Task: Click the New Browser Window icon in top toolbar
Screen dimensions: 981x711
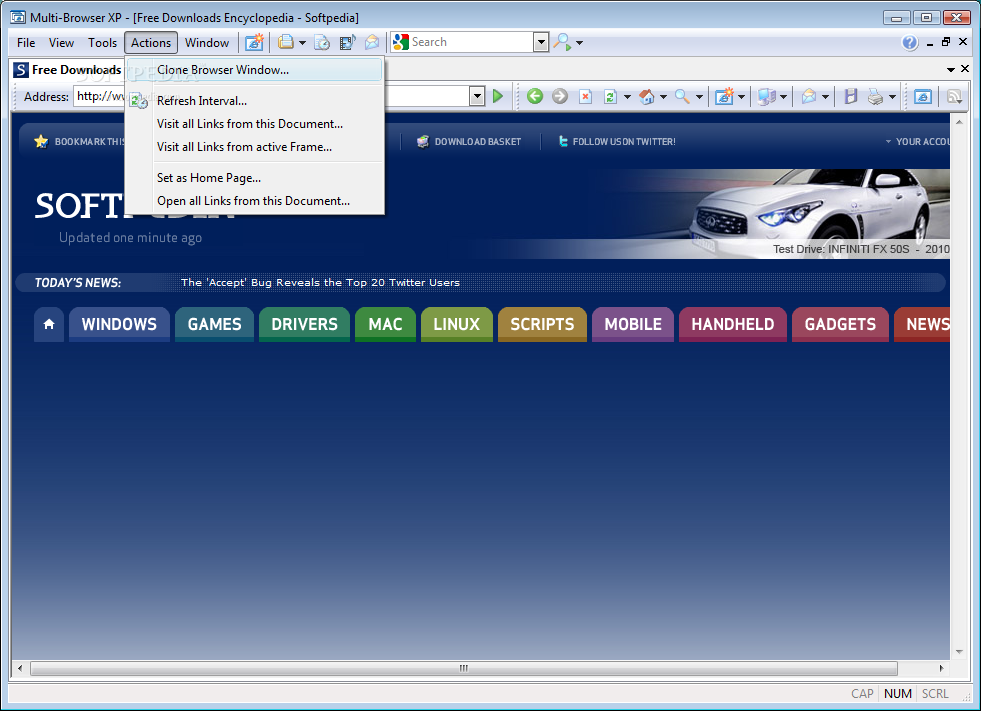Action: coord(254,43)
